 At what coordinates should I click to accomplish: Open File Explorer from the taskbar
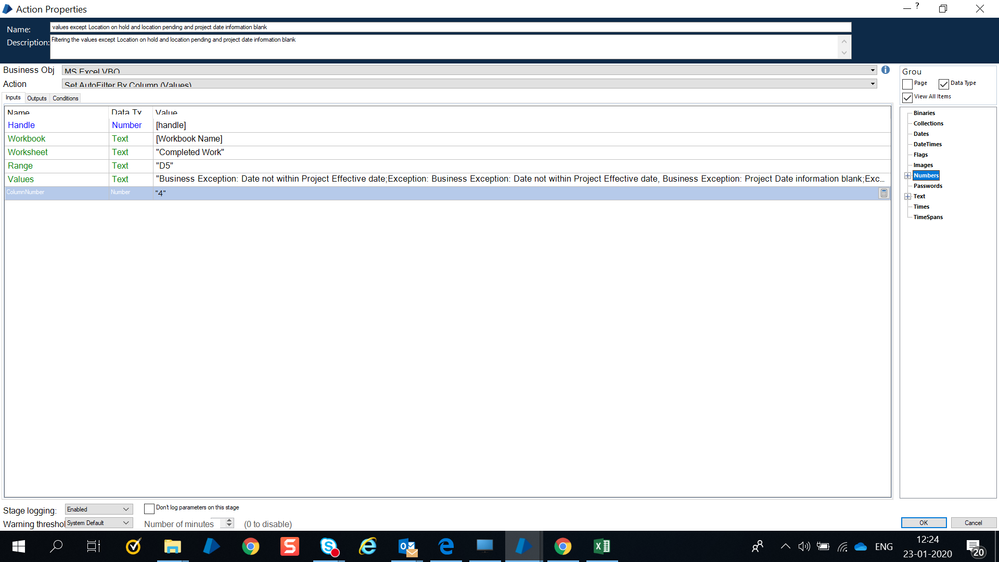[172, 547]
